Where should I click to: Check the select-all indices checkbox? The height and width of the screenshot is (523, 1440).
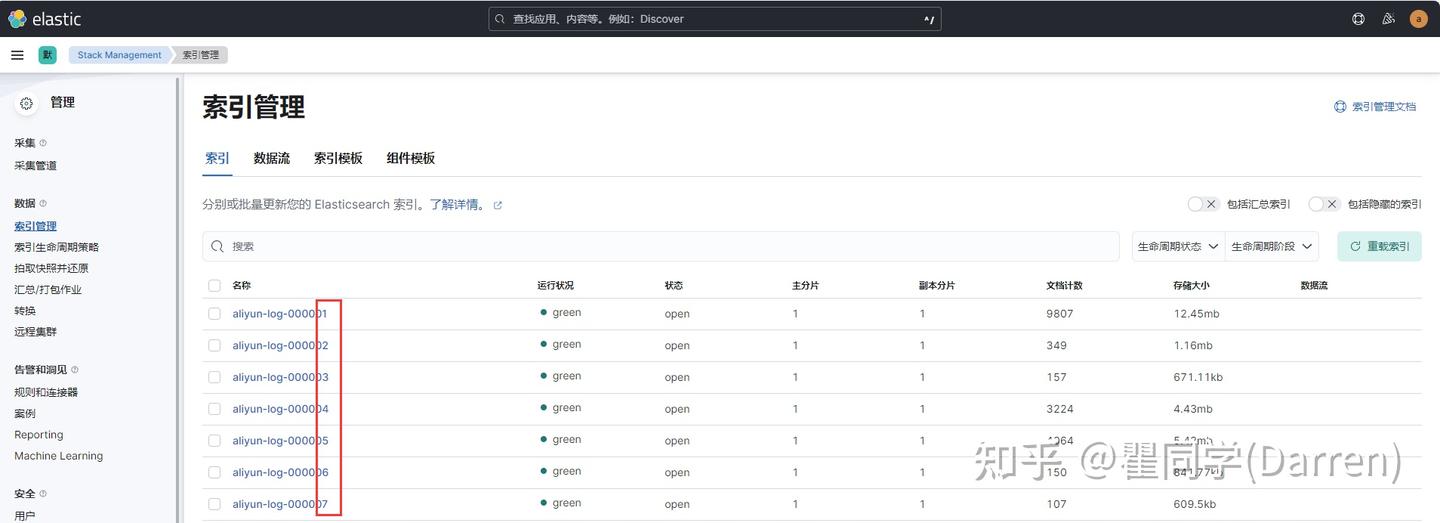point(214,286)
